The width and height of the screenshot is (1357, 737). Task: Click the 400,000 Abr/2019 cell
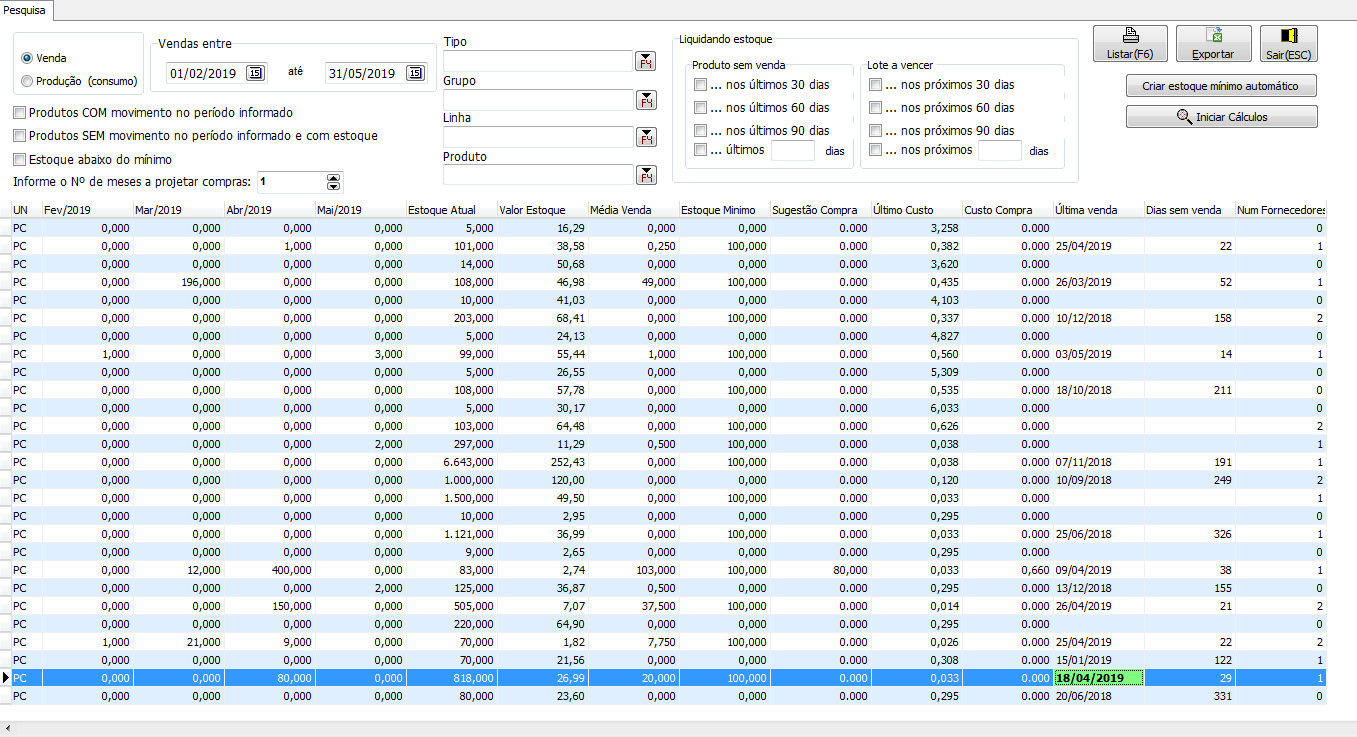[269, 570]
